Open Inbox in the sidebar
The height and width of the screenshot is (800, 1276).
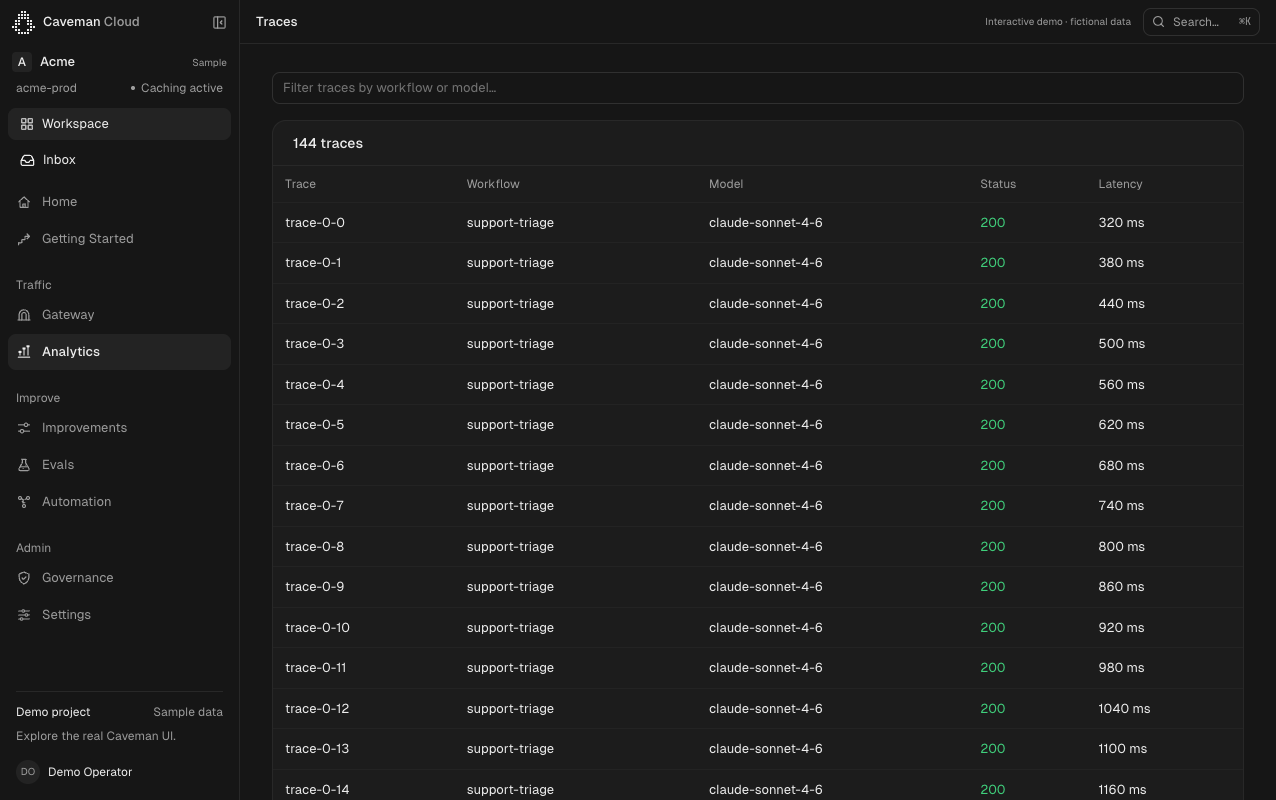point(119,160)
